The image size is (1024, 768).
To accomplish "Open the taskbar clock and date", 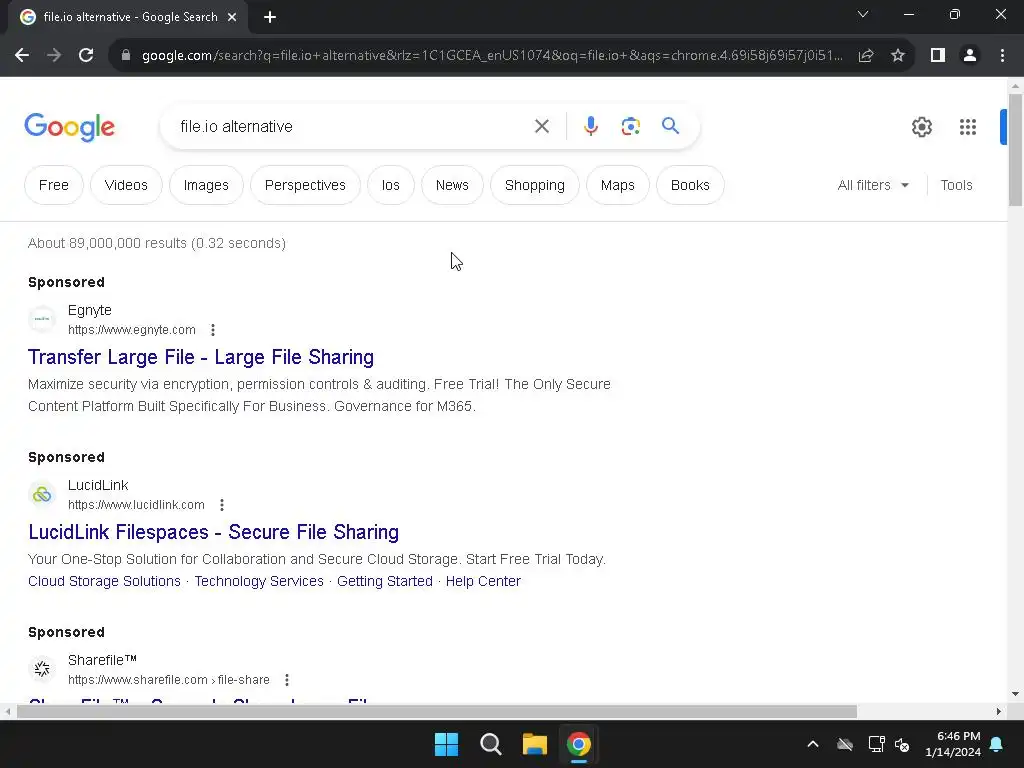I will pyautogui.click(x=953, y=744).
